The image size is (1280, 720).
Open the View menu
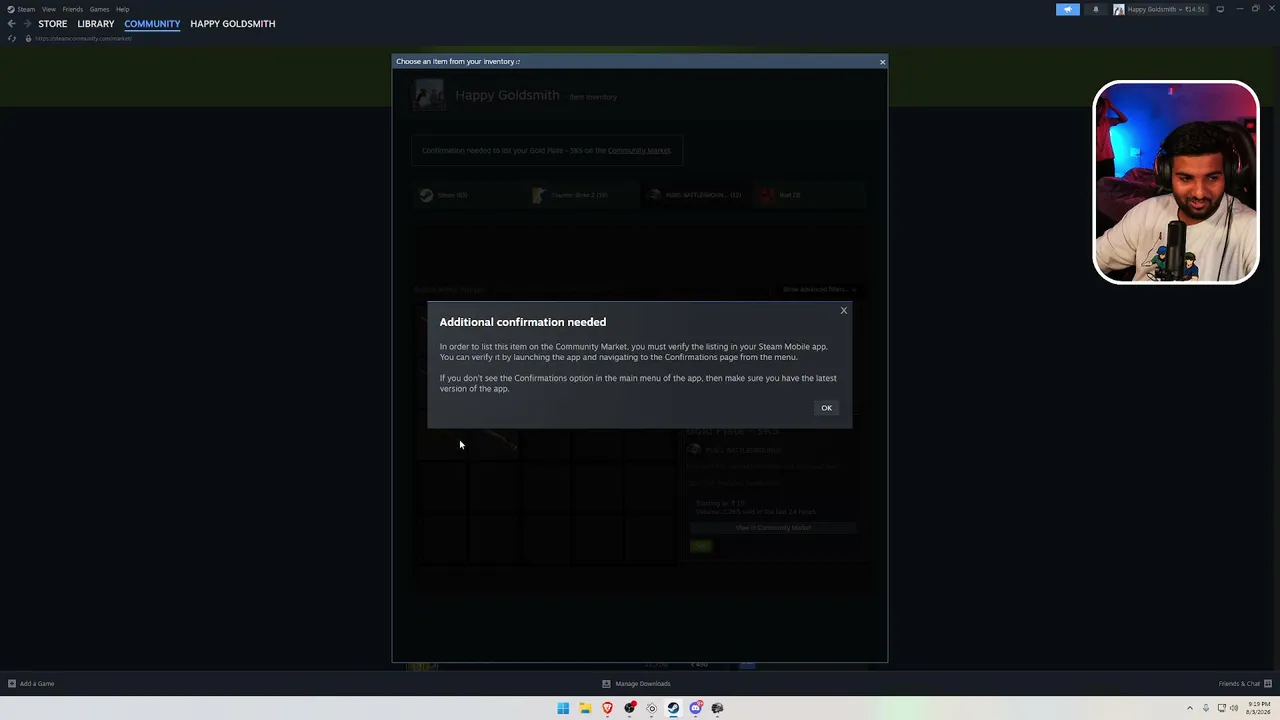48,9
